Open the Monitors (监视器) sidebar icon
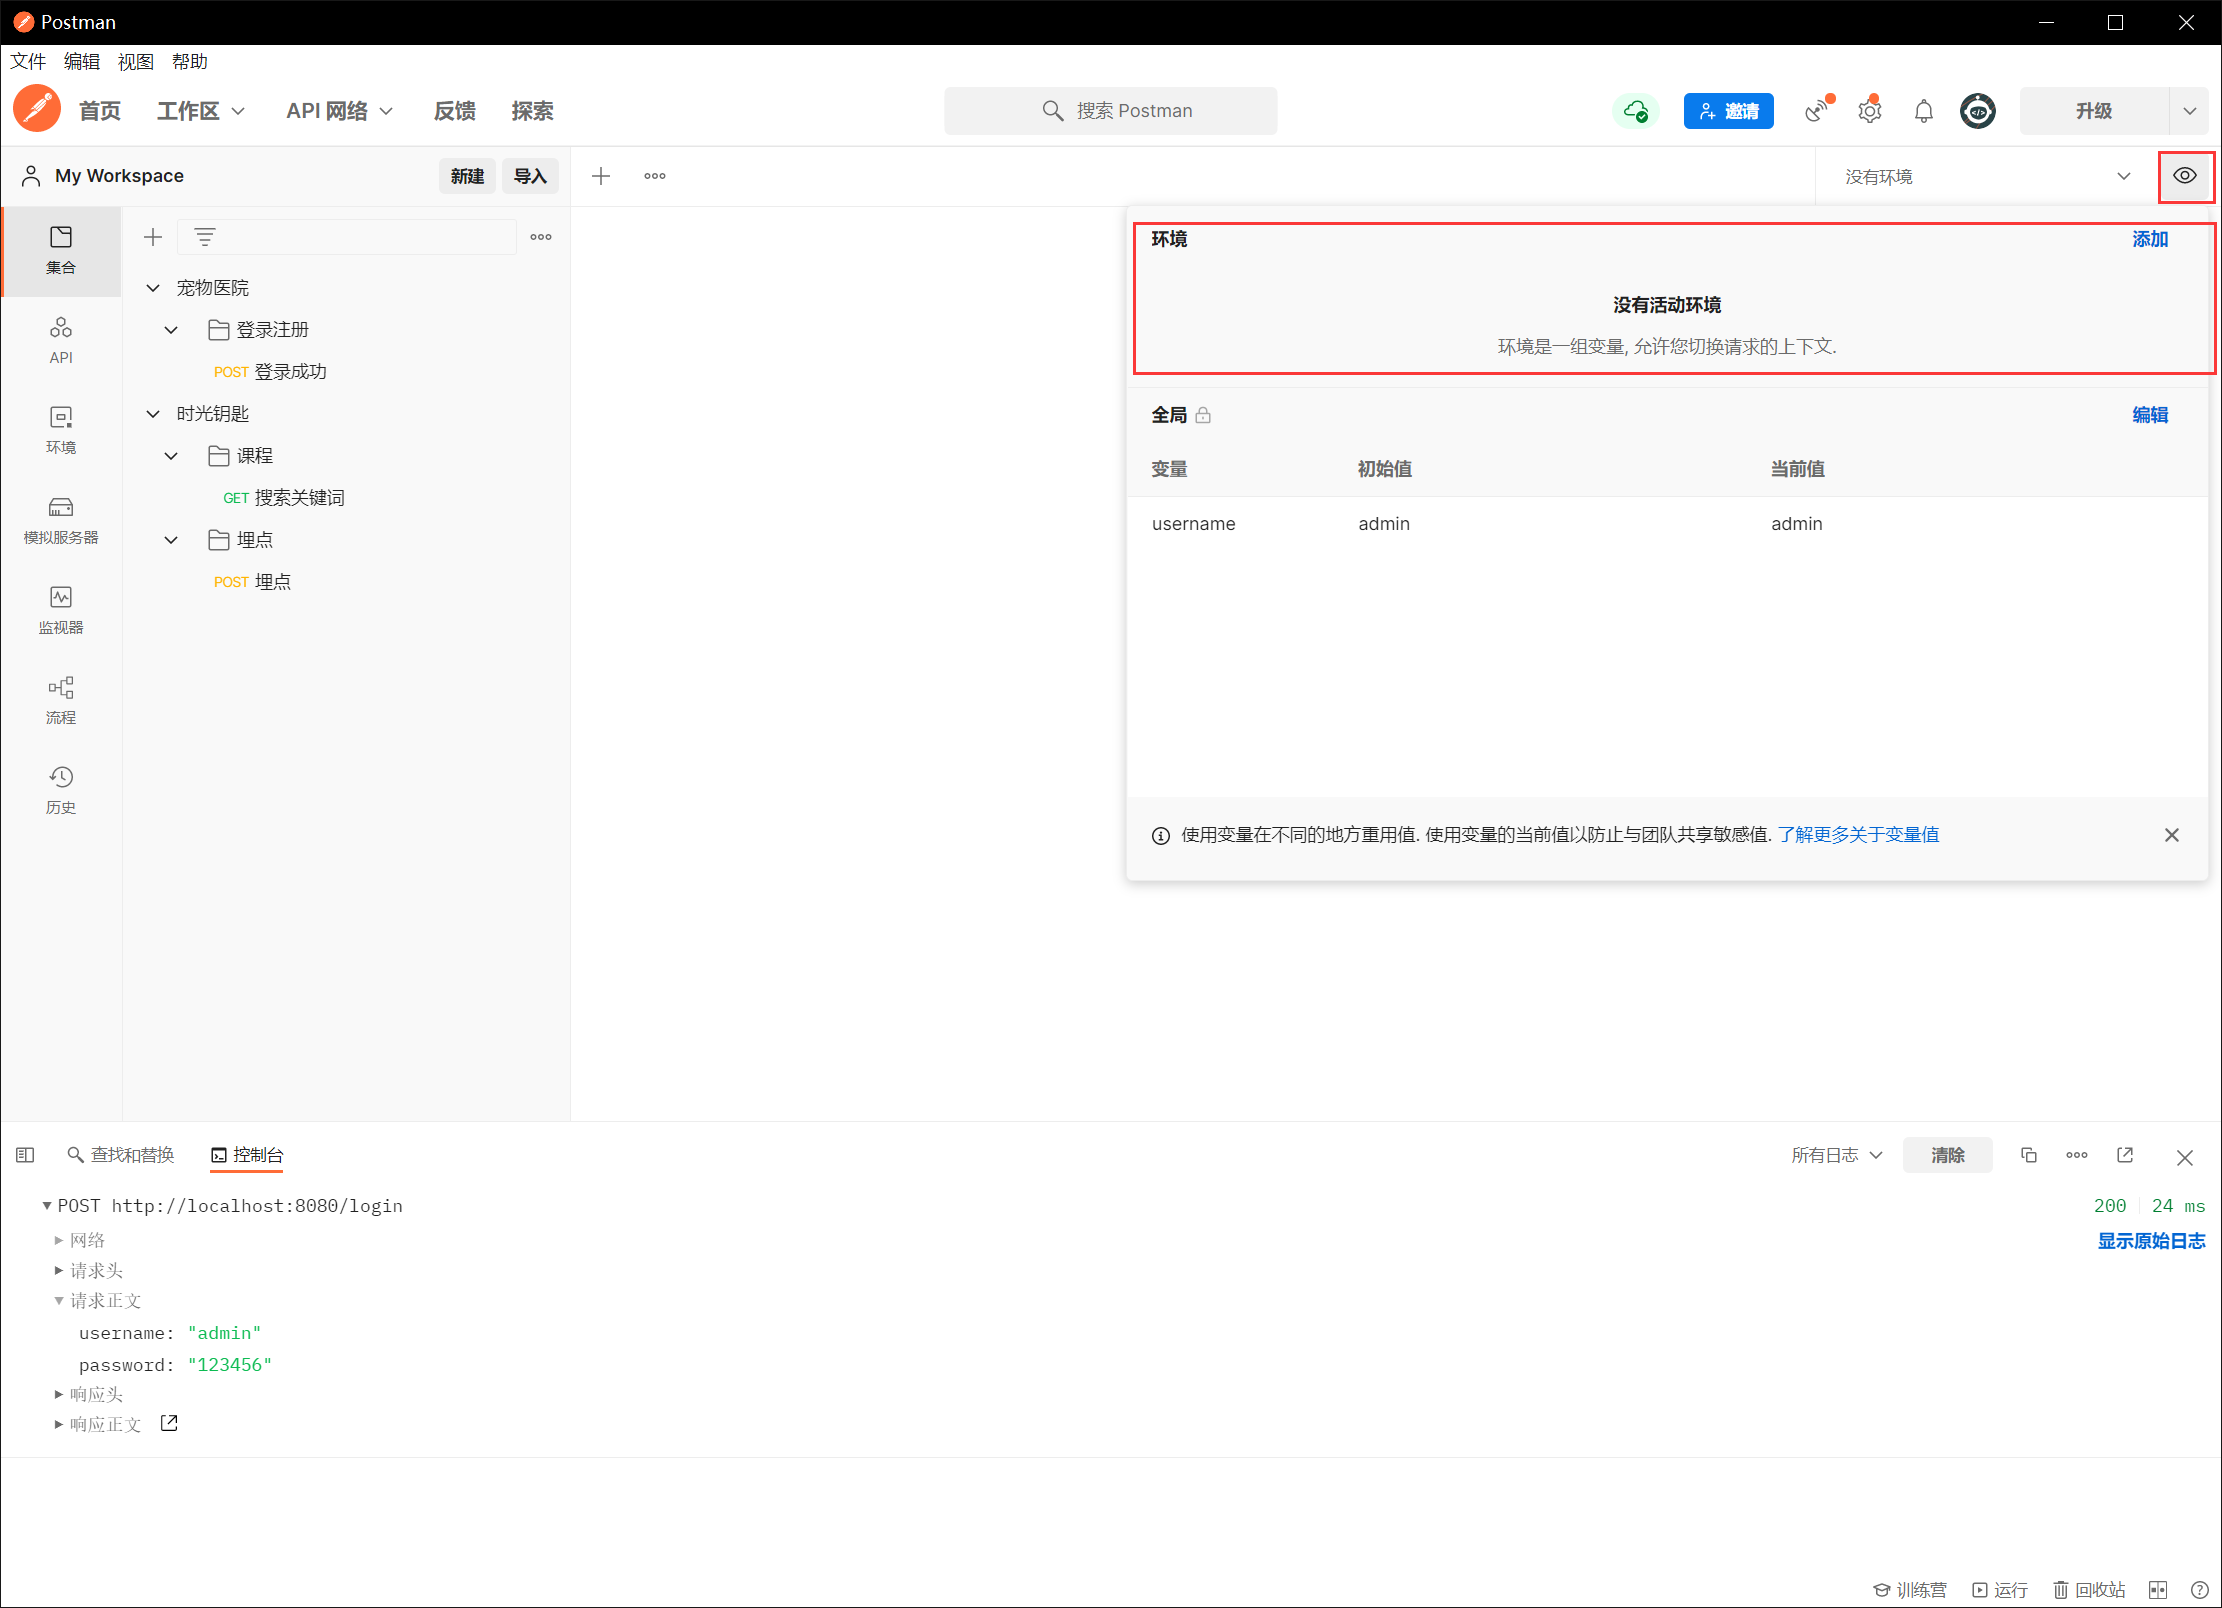This screenshot has height=1608, width=2222. coord(61,609)
